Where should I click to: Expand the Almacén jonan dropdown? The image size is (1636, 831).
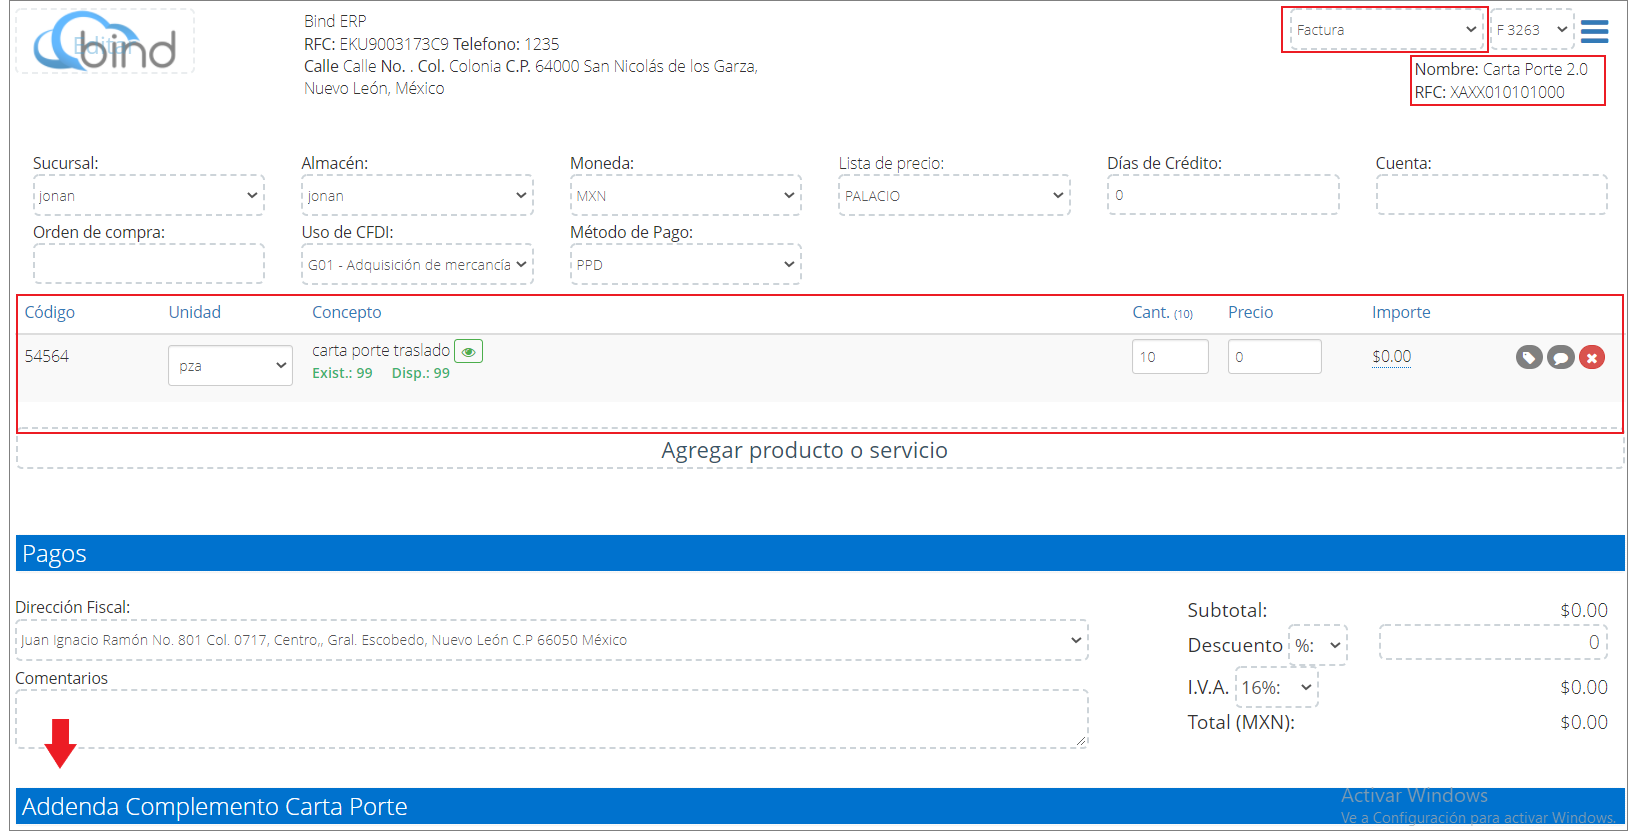point(417,195)
